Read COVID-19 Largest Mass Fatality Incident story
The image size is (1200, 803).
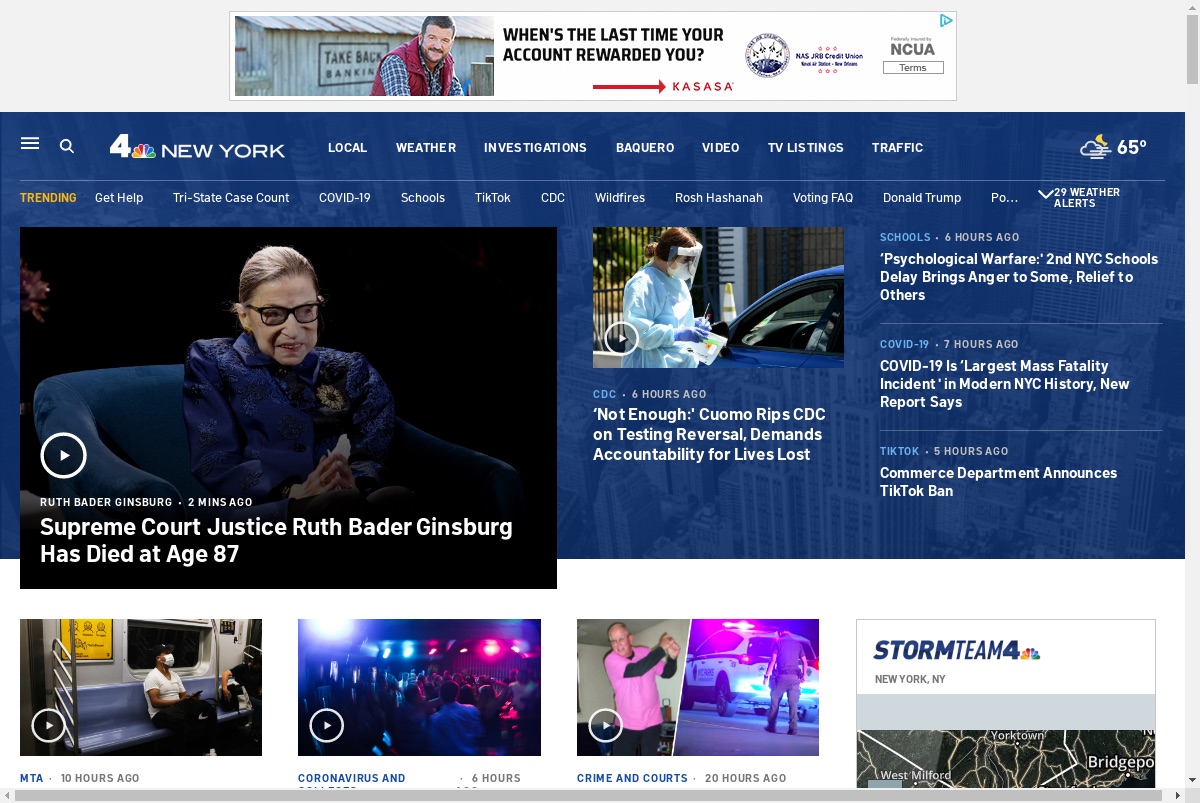pyautogui.click(x=1005, y=384)
